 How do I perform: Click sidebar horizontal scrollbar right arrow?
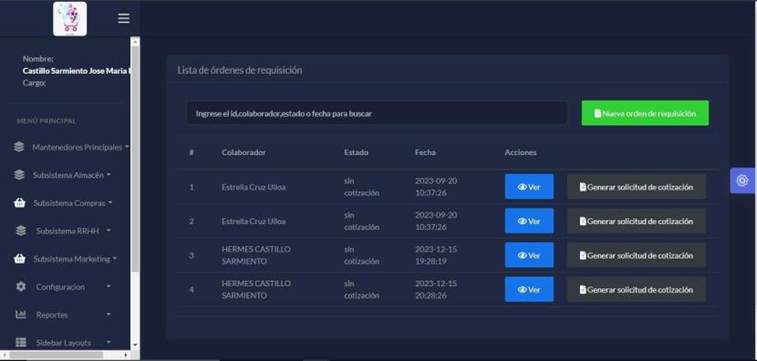[x=126, y=355]
